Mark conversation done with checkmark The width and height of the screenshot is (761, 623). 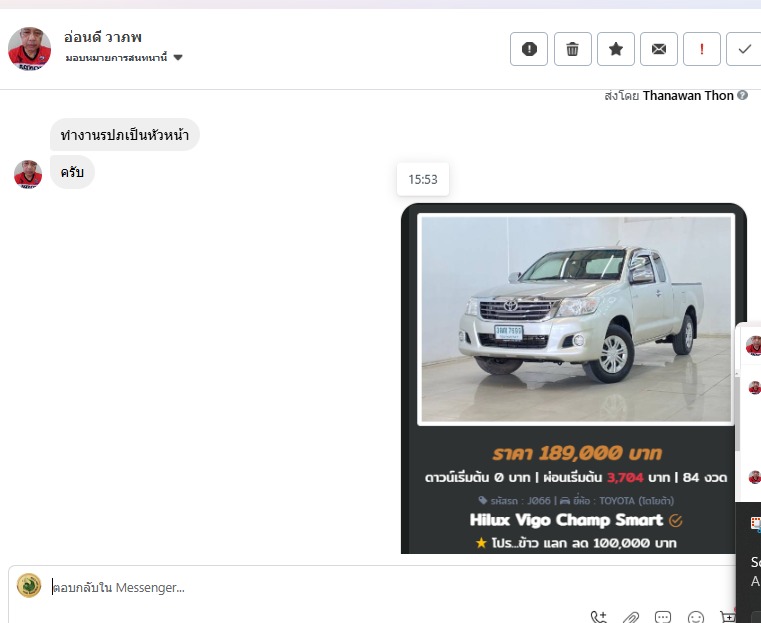pos(744,49)
